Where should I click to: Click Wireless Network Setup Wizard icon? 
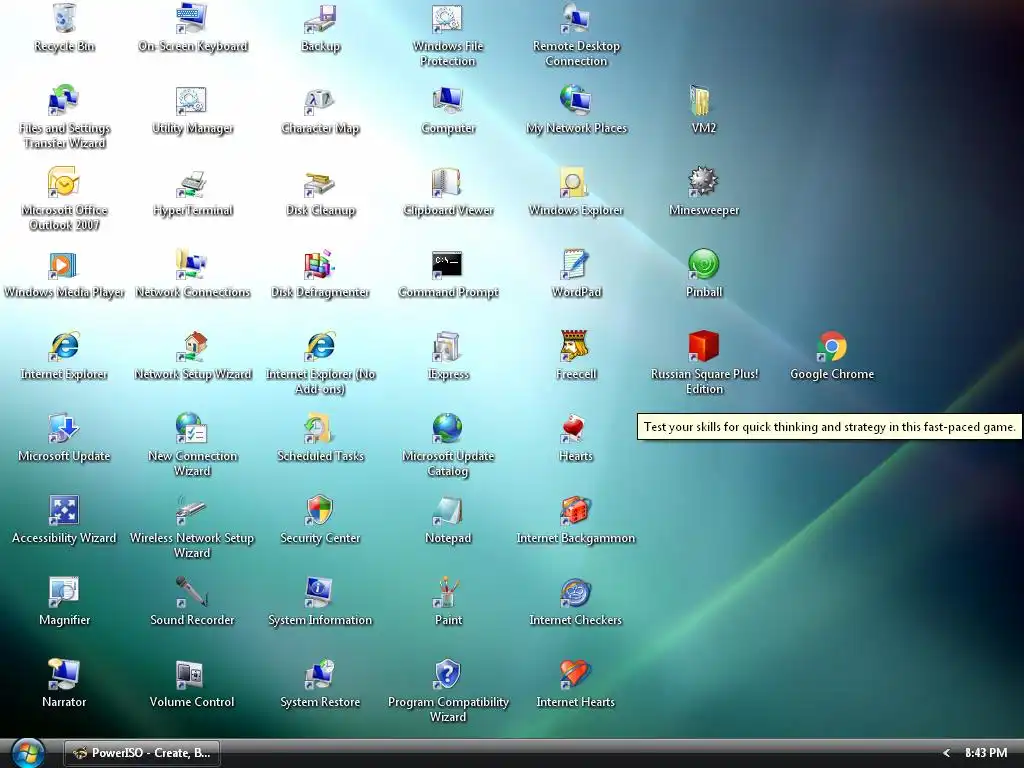tap(192, 509)
